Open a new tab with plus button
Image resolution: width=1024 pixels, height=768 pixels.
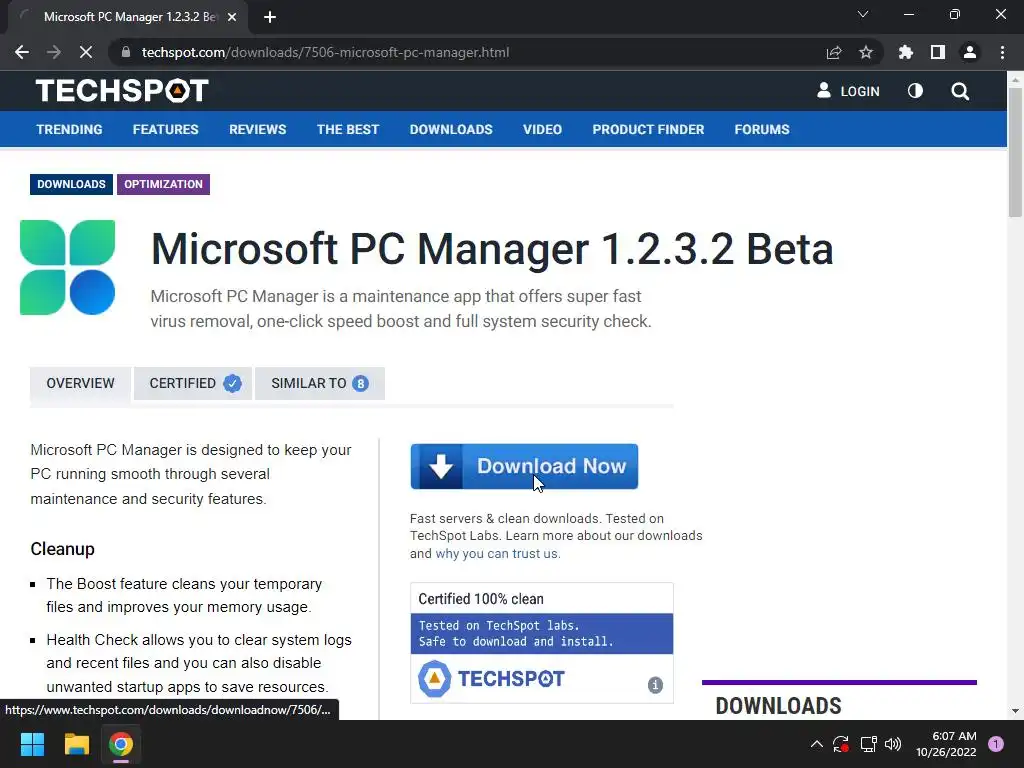click(x=270, y=17)
